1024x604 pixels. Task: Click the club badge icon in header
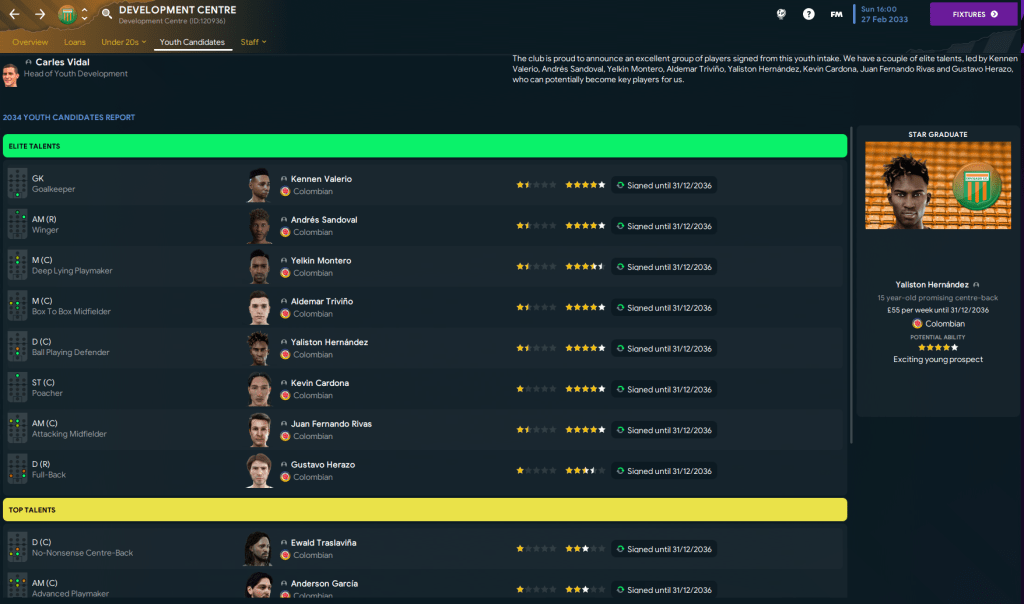pyautogui.click(x=66, y=14)
